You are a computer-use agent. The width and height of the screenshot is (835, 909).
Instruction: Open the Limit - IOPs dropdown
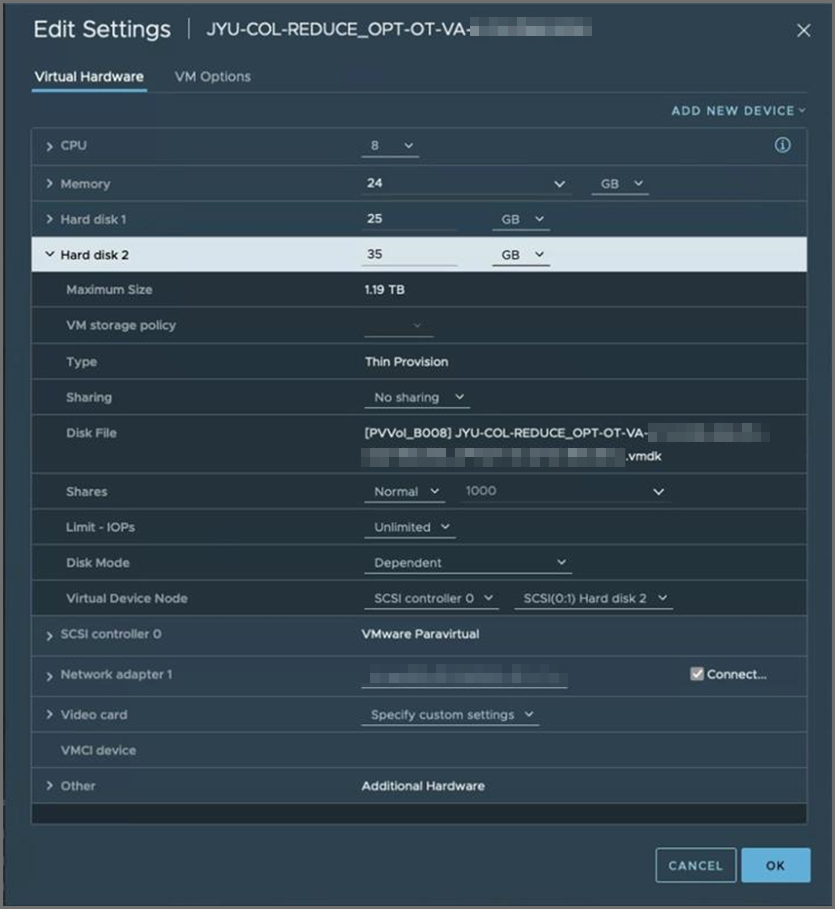pyautogui.click(x=409, y=527)
